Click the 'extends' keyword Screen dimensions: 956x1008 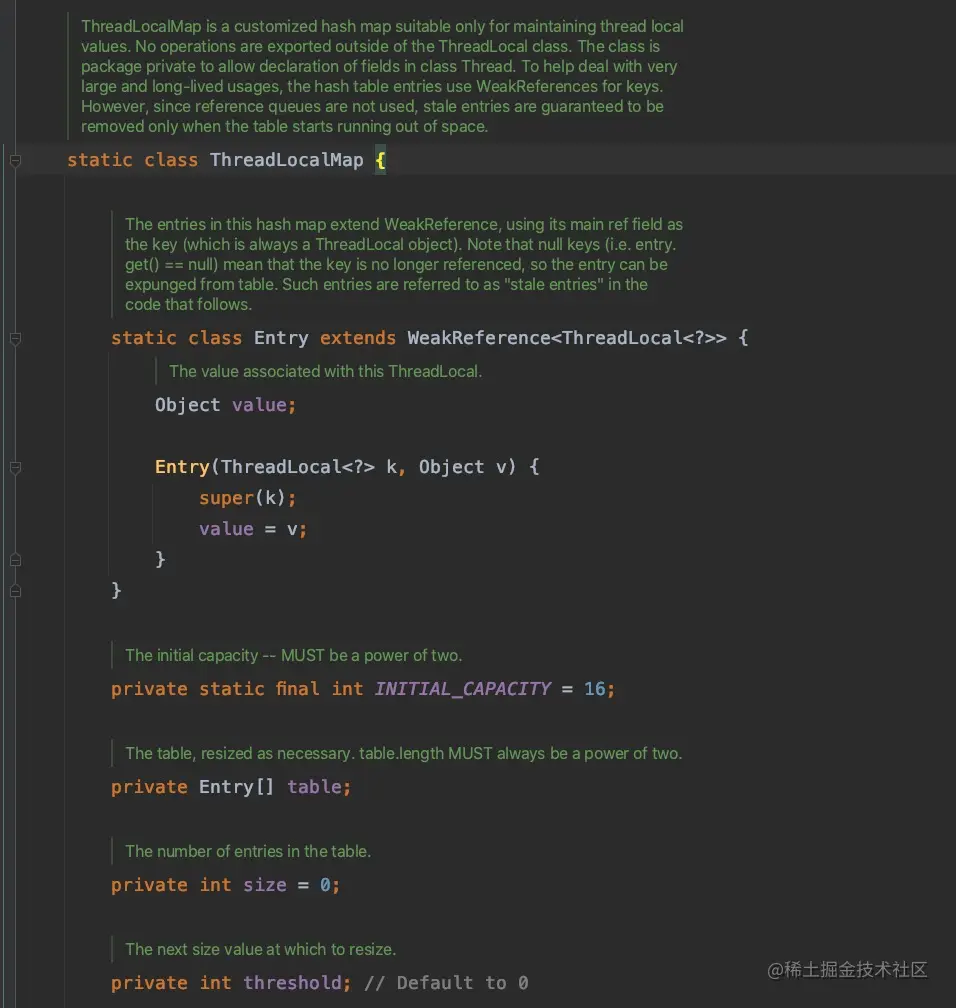[357, 338]
